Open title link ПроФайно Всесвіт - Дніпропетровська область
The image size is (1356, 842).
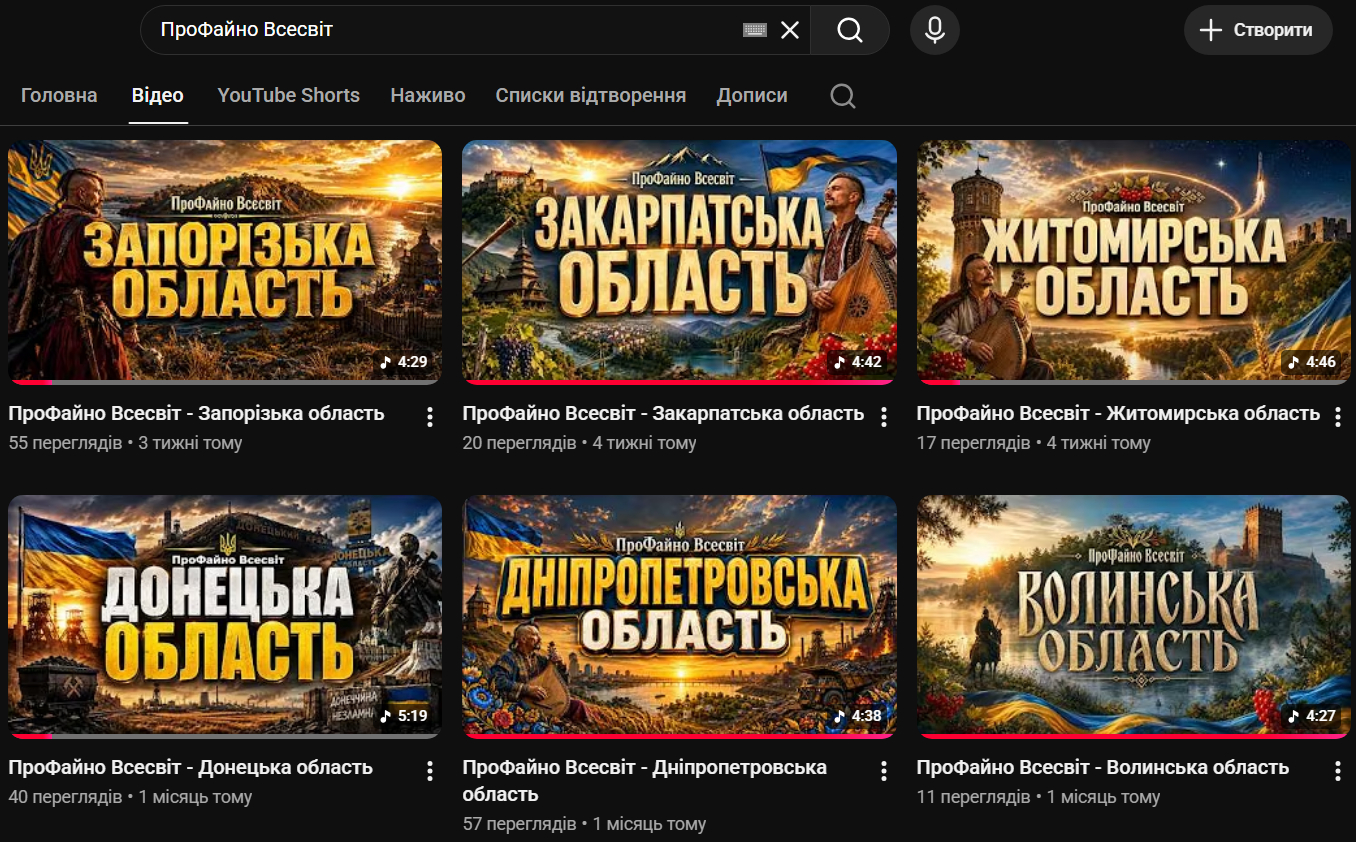pos(645,781)
